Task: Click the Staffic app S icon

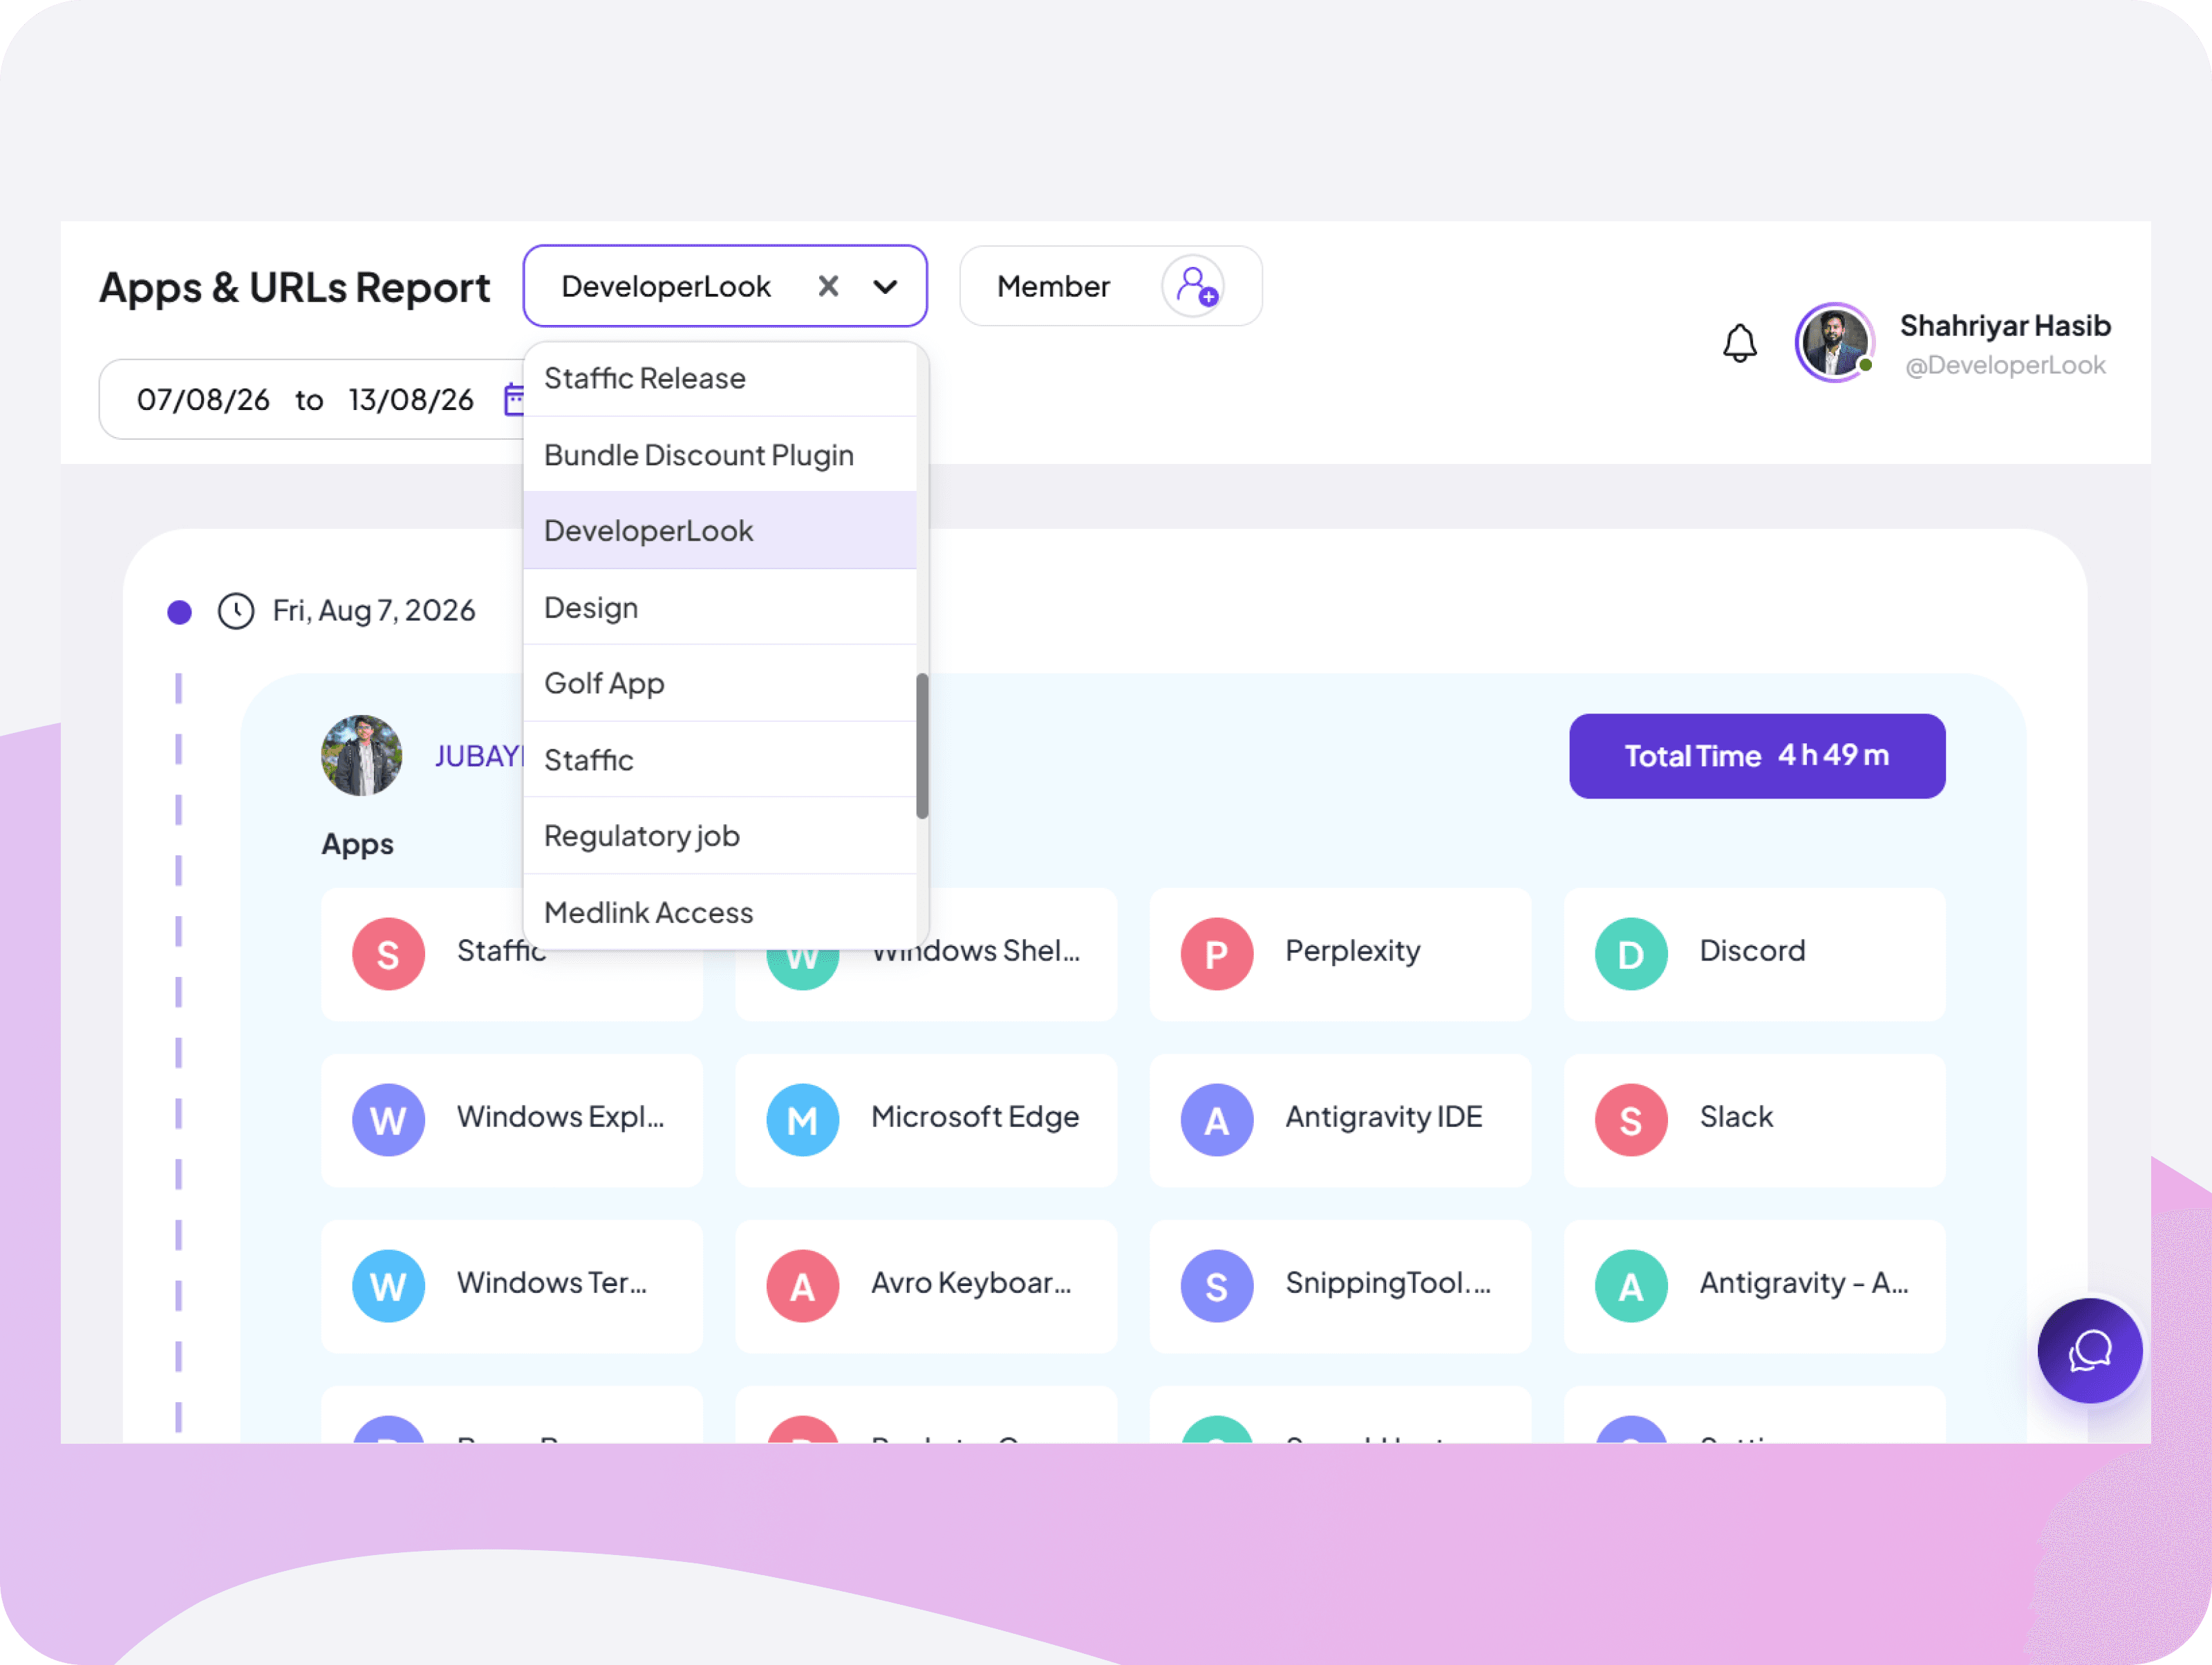Action: pos(388,954)
